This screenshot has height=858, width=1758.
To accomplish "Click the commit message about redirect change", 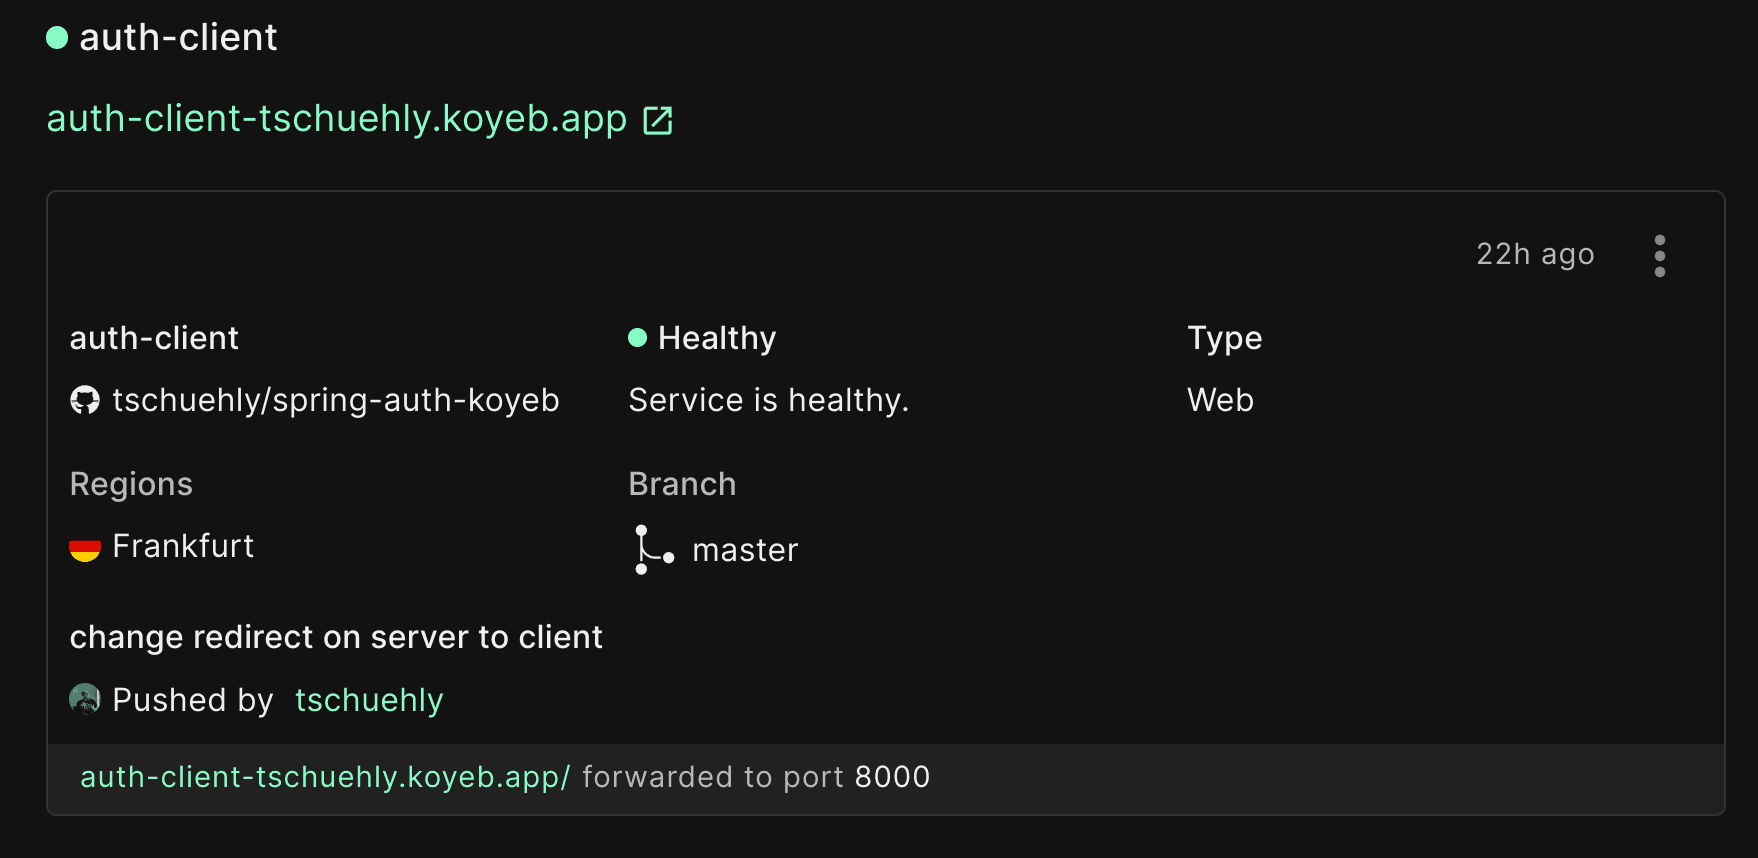I will pyautogui.click(x=336, y=637).
